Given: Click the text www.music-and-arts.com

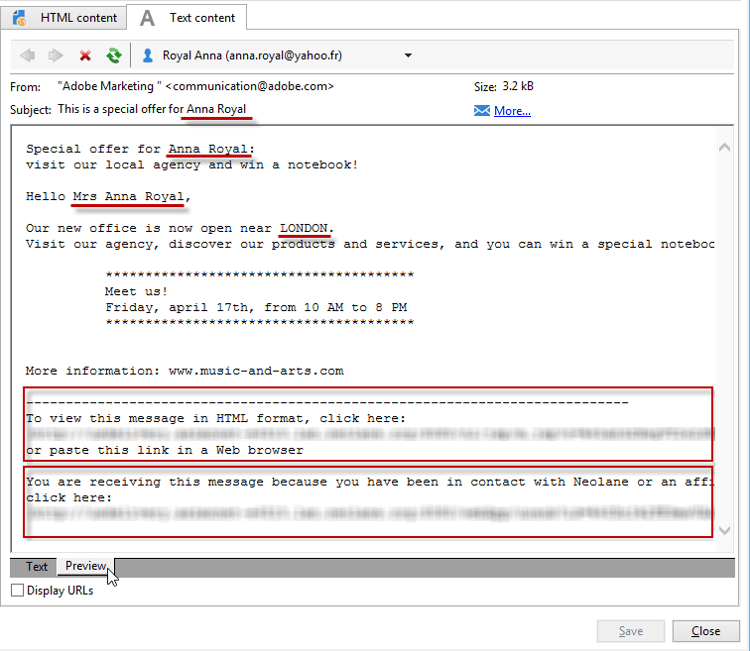Looking at the screenshot, I should (256, 371).
